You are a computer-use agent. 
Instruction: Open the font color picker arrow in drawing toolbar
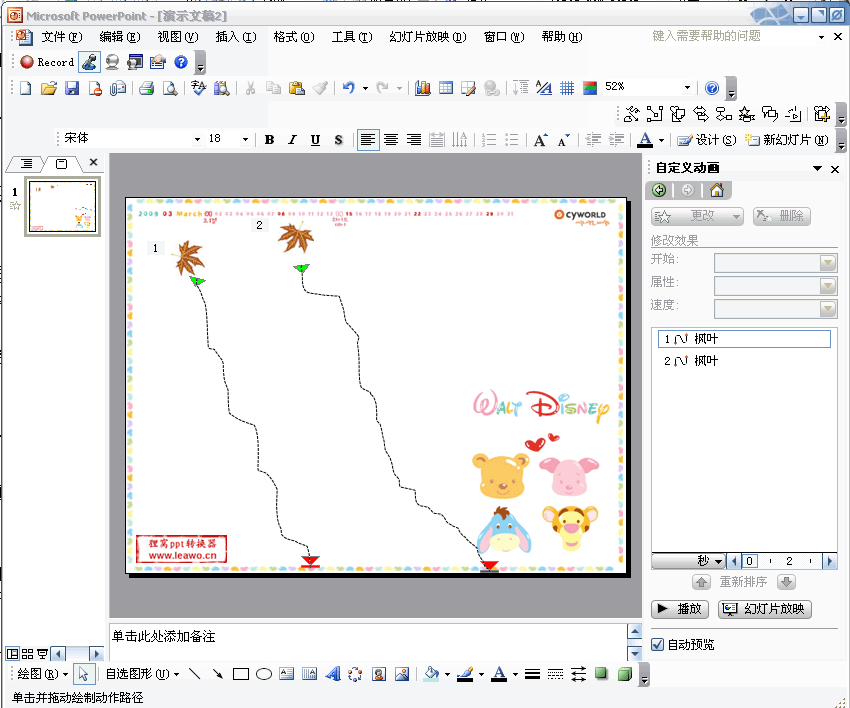(515, 674)
